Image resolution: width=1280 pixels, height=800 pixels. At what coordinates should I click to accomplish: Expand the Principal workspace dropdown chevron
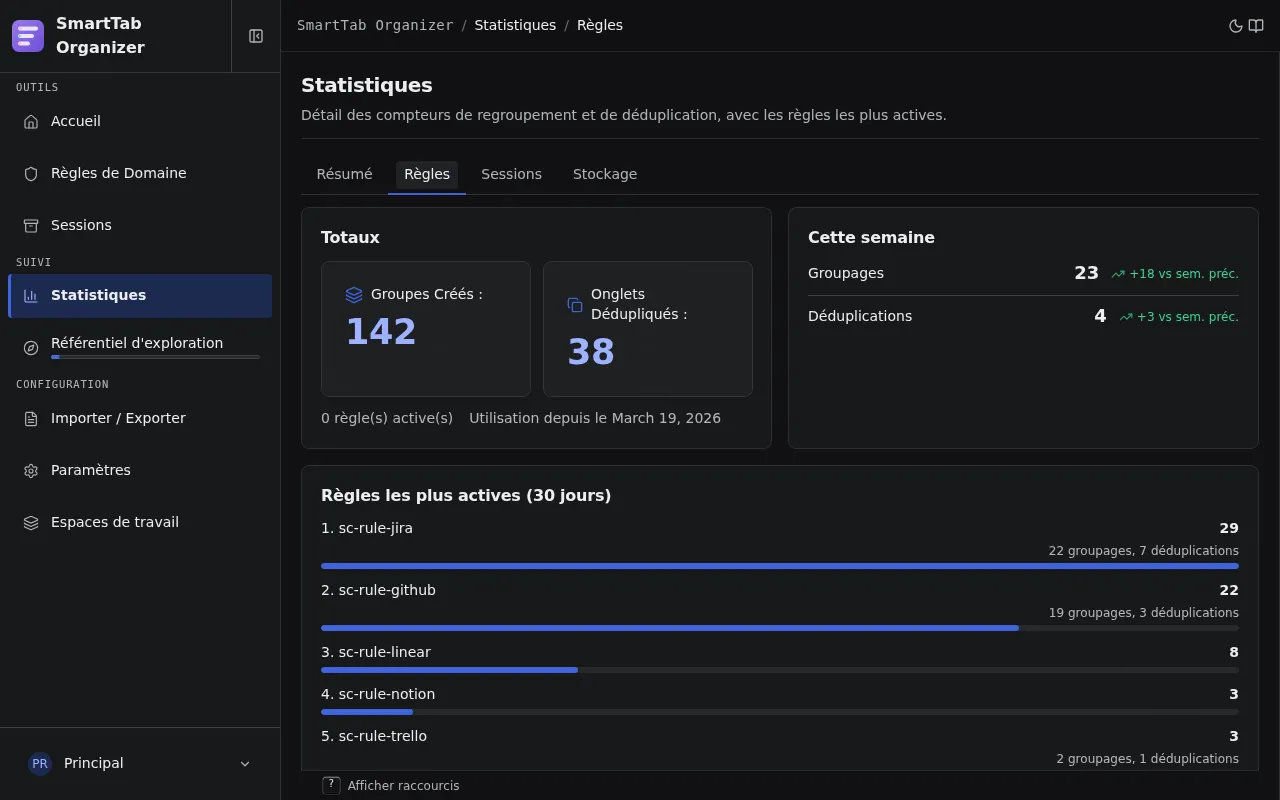pos(245,764)
